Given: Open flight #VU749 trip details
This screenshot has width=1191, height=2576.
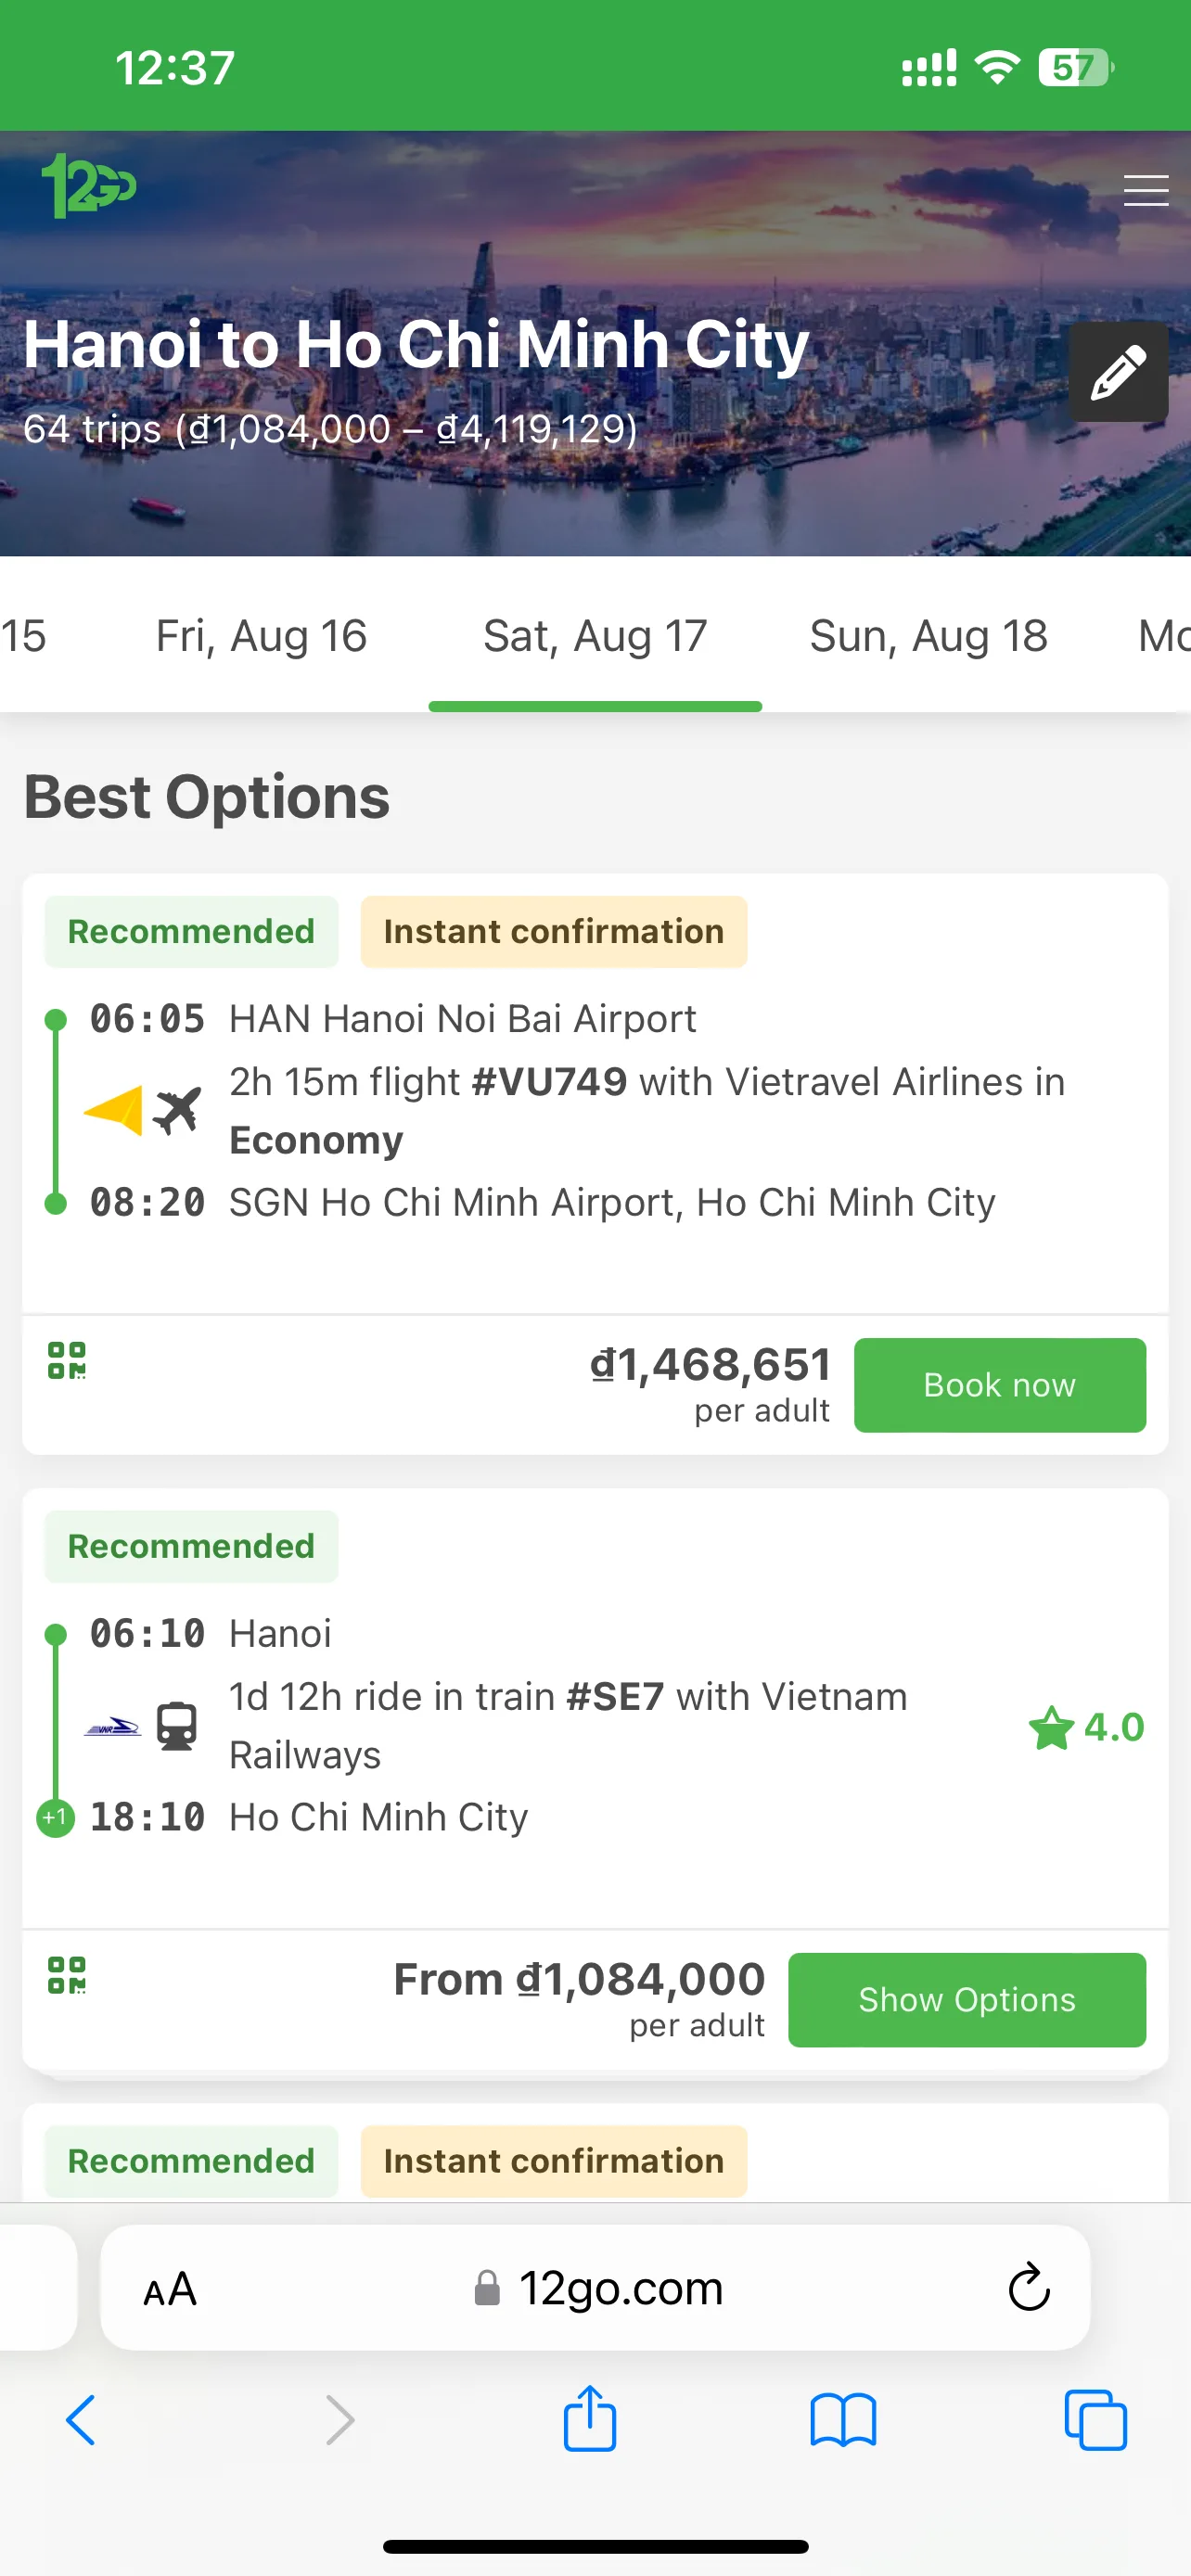Looking at the screenshot, I should [x=549, y=1082].
